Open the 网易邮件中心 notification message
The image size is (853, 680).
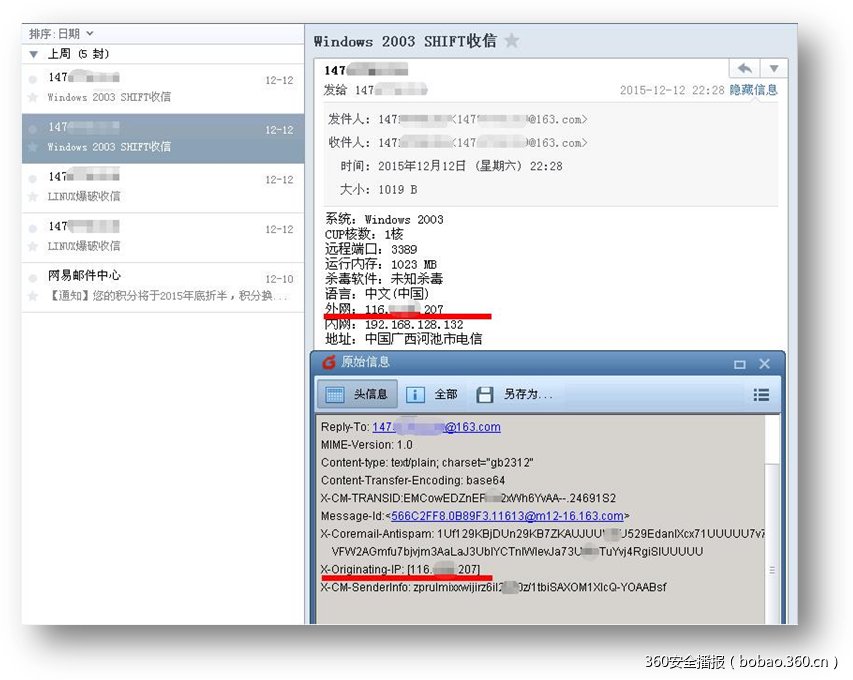pos(163,287)
